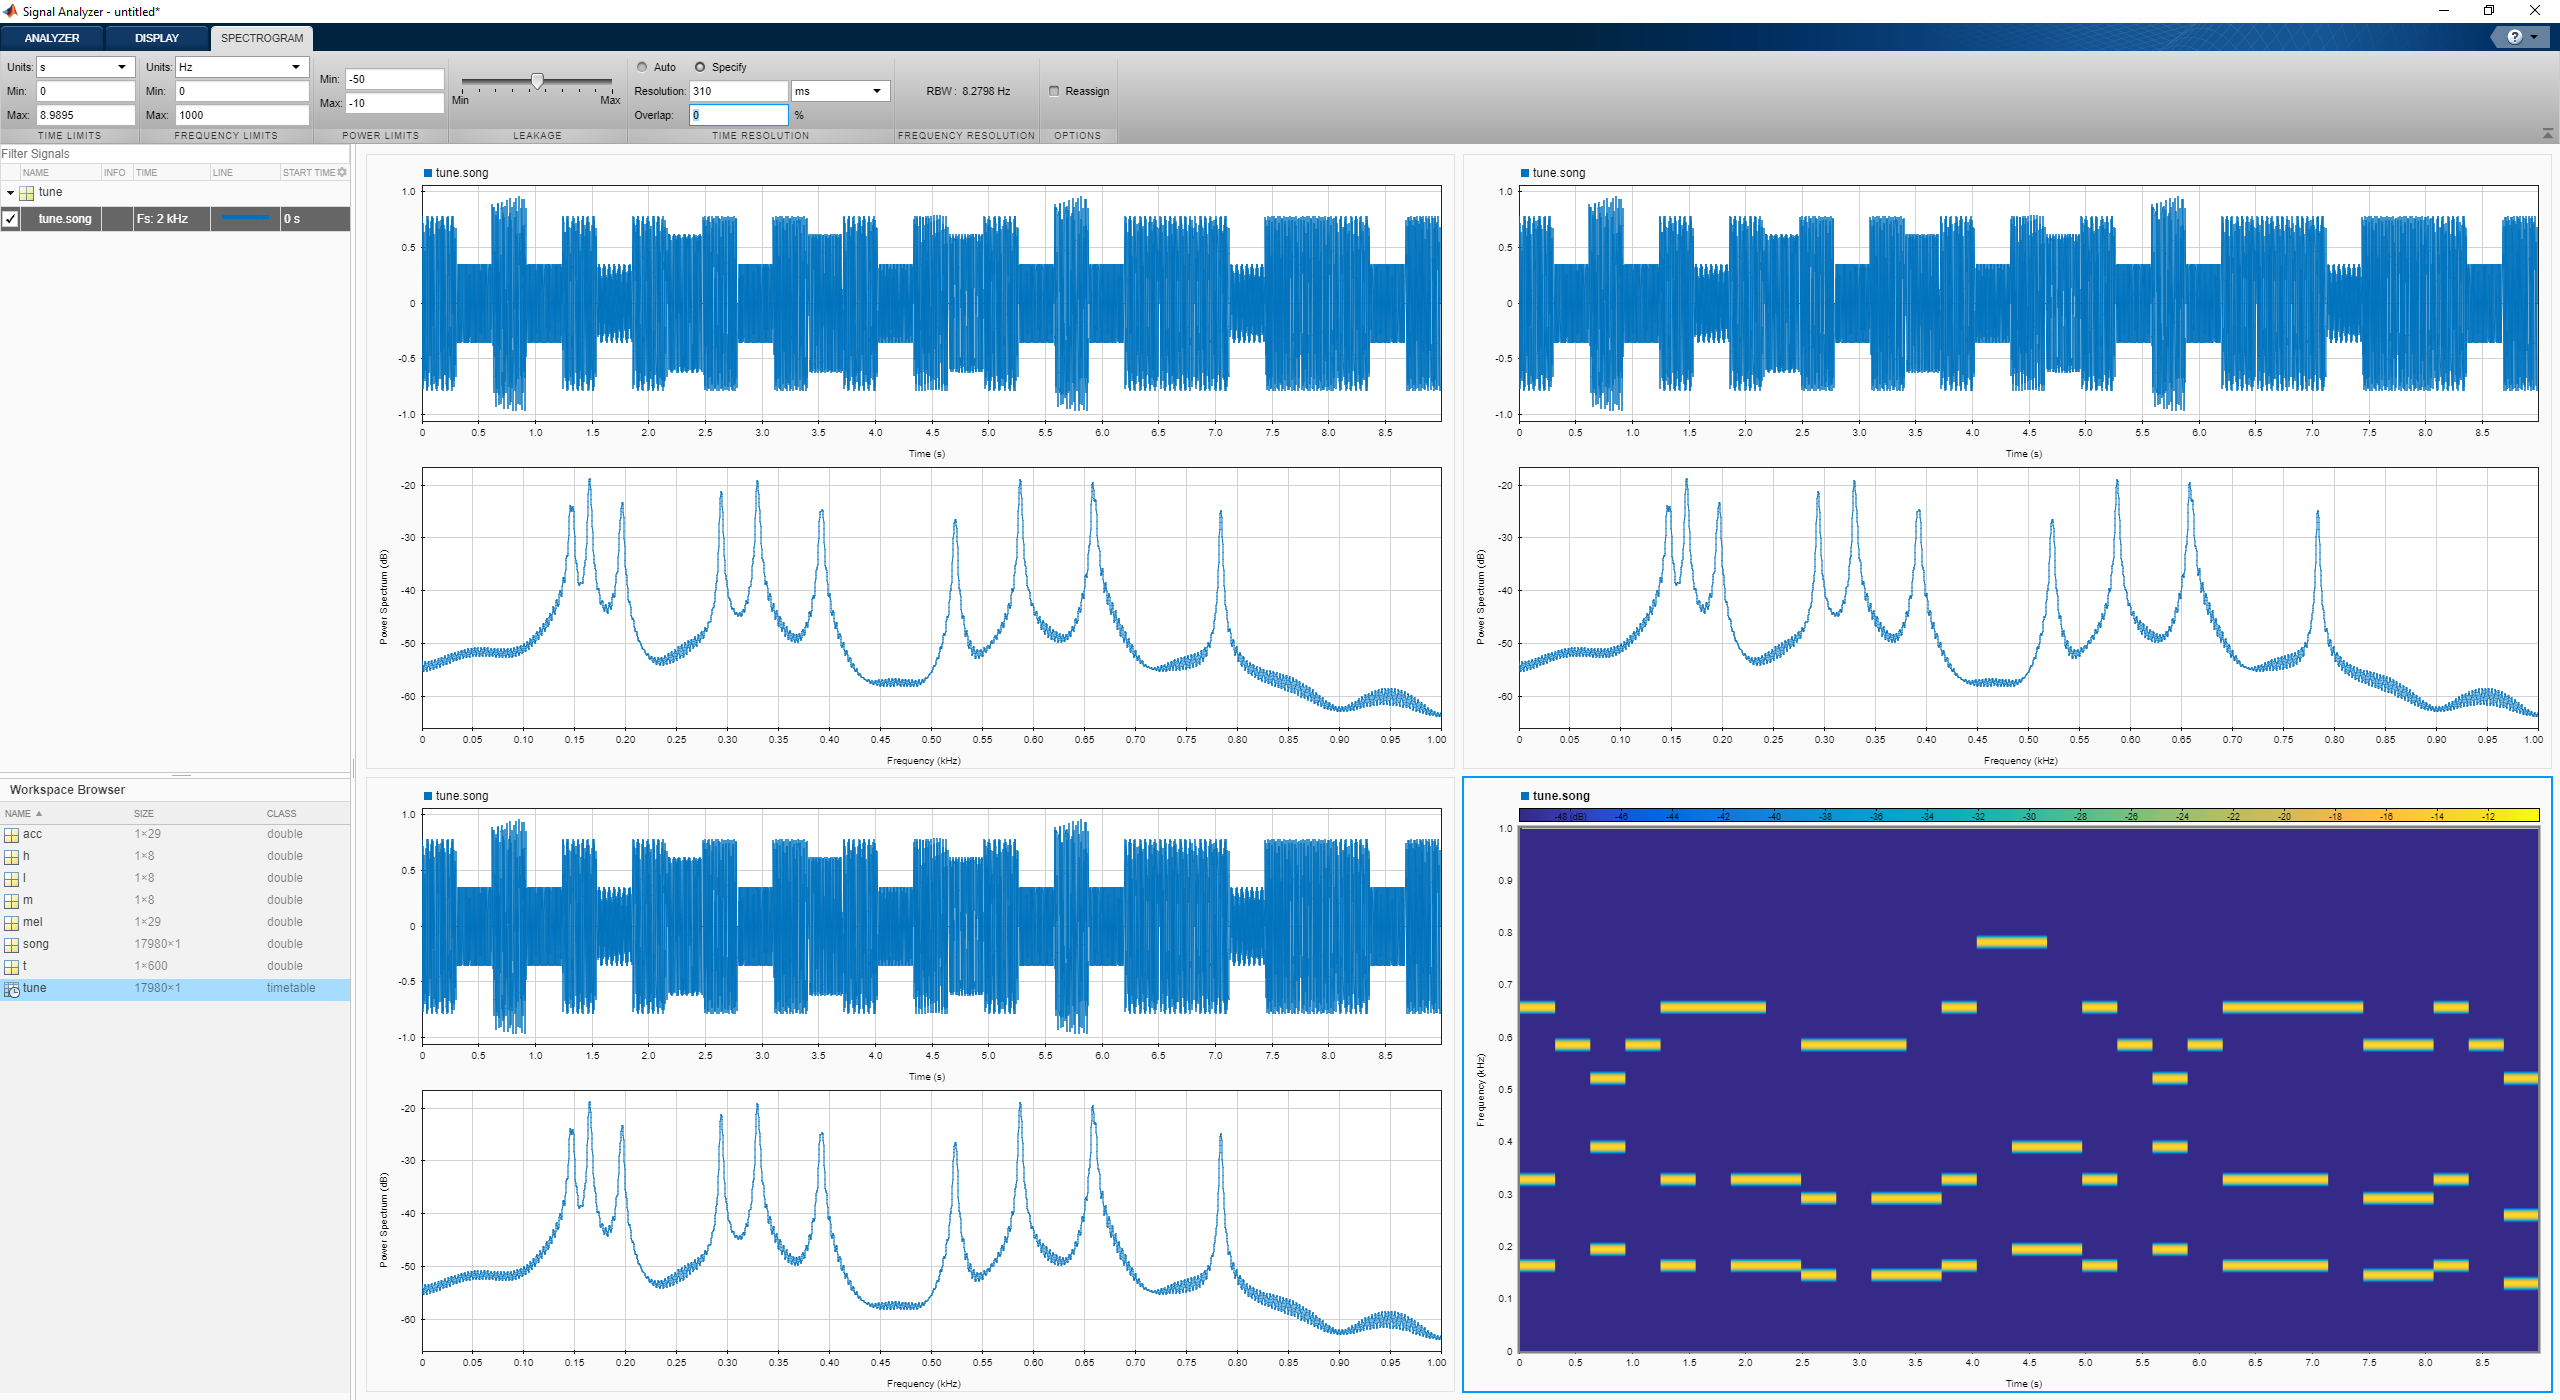This screenshot has height=1400, width=2560.
Task: Select the Auto time resolution radio button
Action: pyautogui.click(x=642, y=67)
